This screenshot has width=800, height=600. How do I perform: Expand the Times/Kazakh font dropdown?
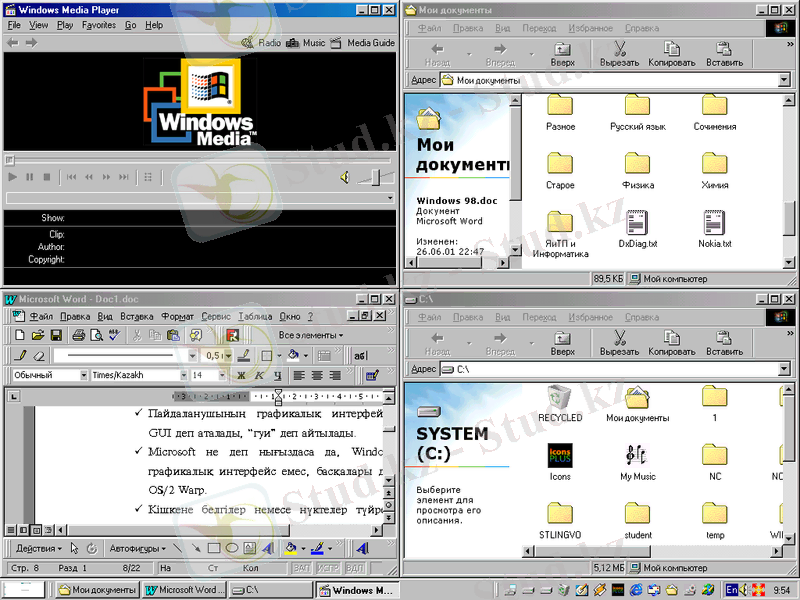coord(184,376)
